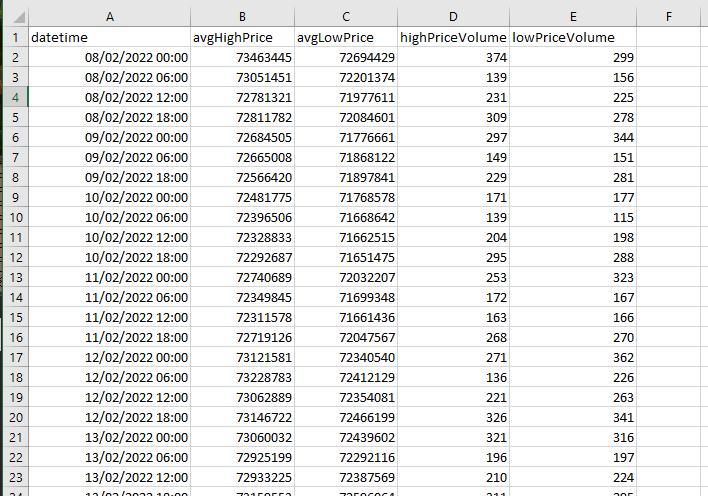The width and height of the screenshot is (708, 496).
Task: Select avgHighPrice value 73121581
Action: (242, 357)
